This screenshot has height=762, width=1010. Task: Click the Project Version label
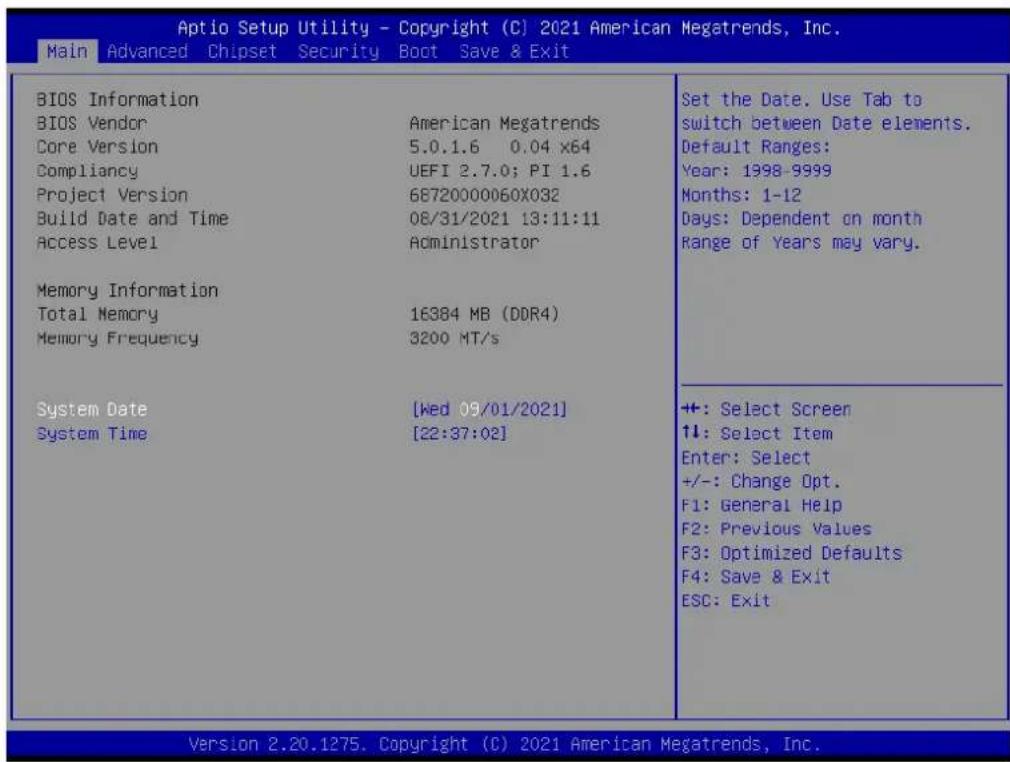click(x=112, y=195)
